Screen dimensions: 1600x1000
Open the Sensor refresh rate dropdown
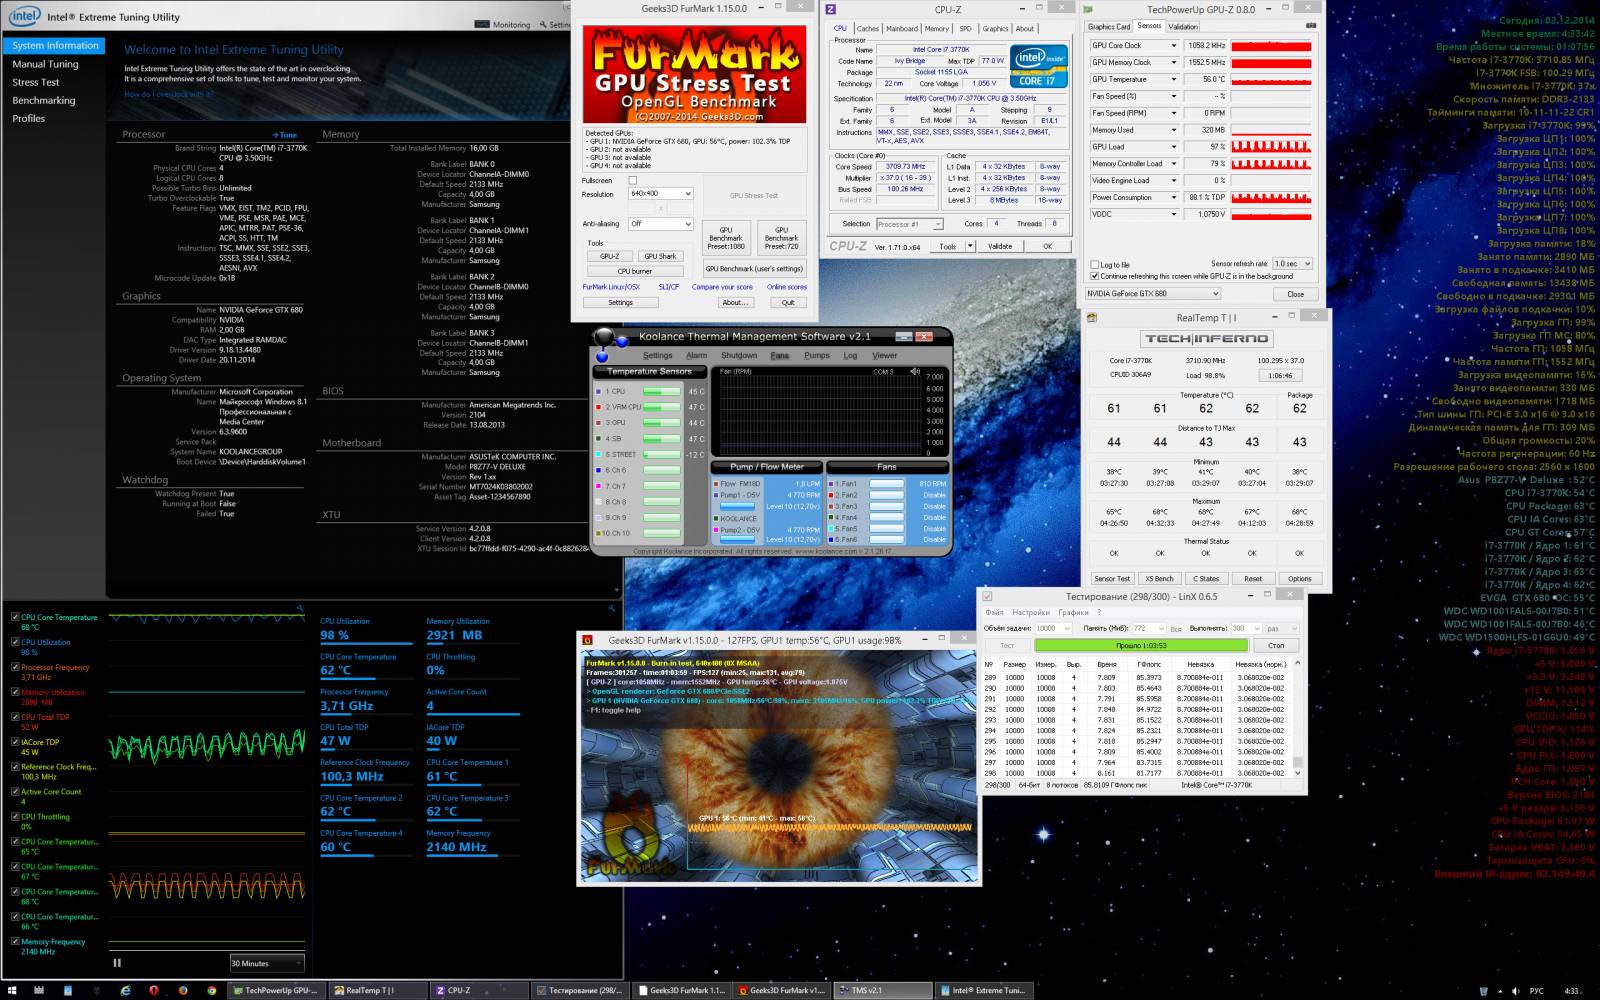pyautogui.click(x=1292, y=264)
